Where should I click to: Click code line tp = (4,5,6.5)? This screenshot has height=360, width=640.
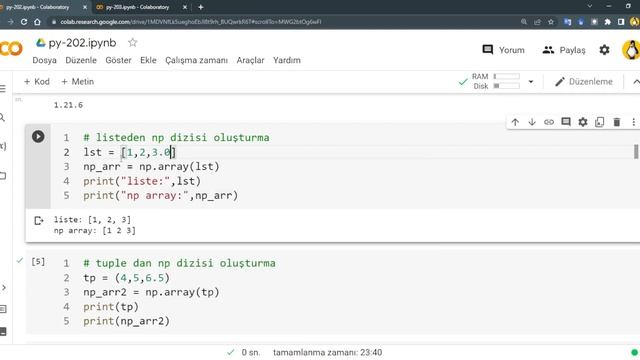(126, 278)
